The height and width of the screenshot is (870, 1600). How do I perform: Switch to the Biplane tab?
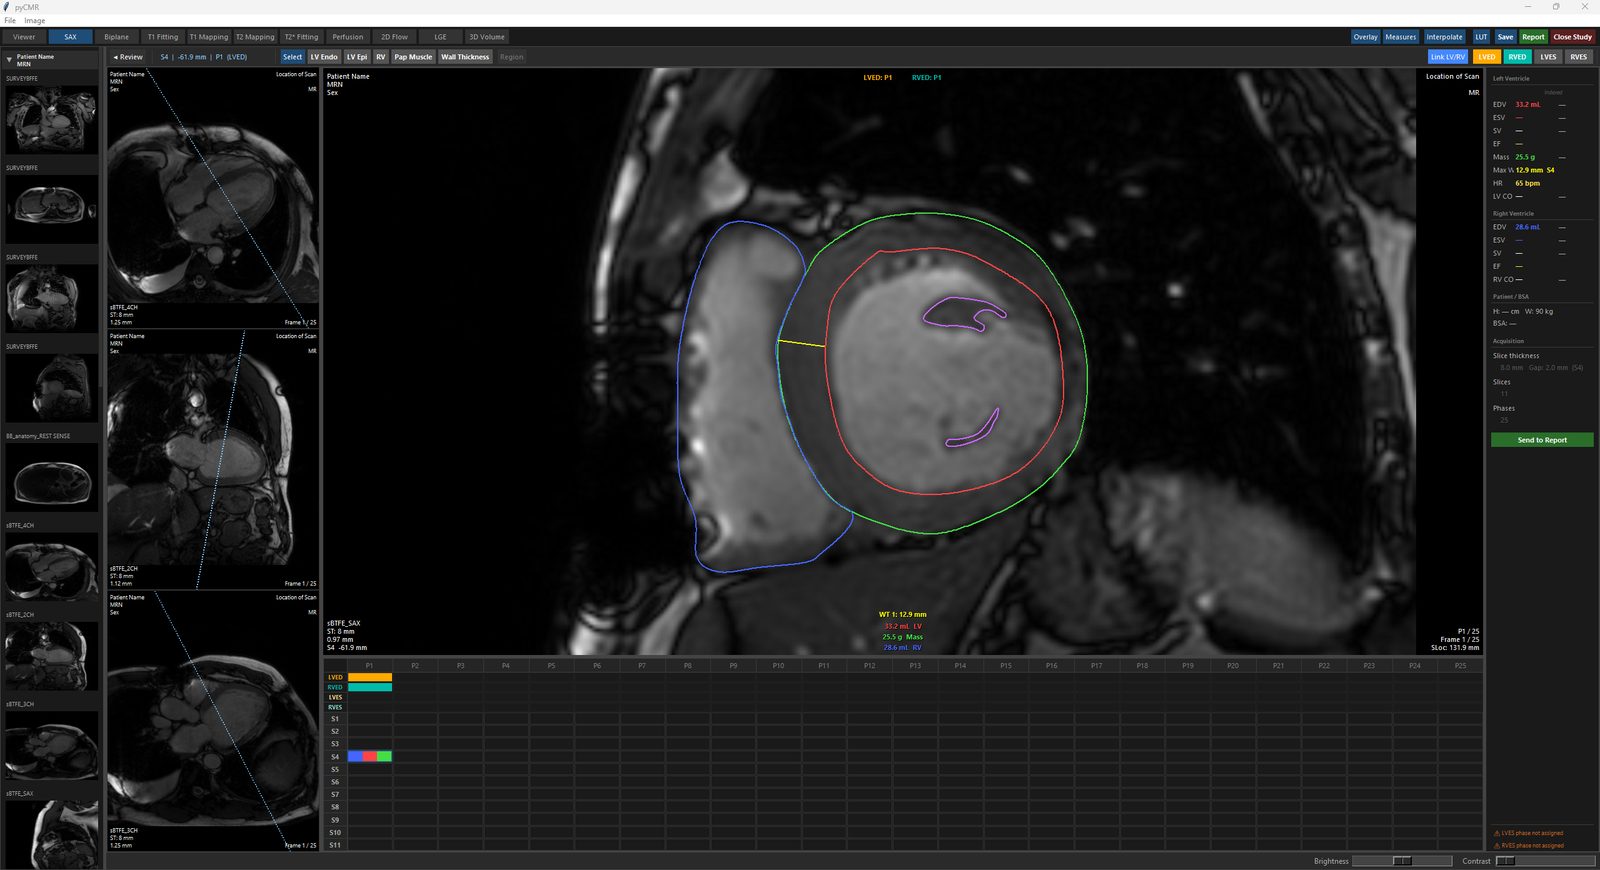(x=117, y=37)
